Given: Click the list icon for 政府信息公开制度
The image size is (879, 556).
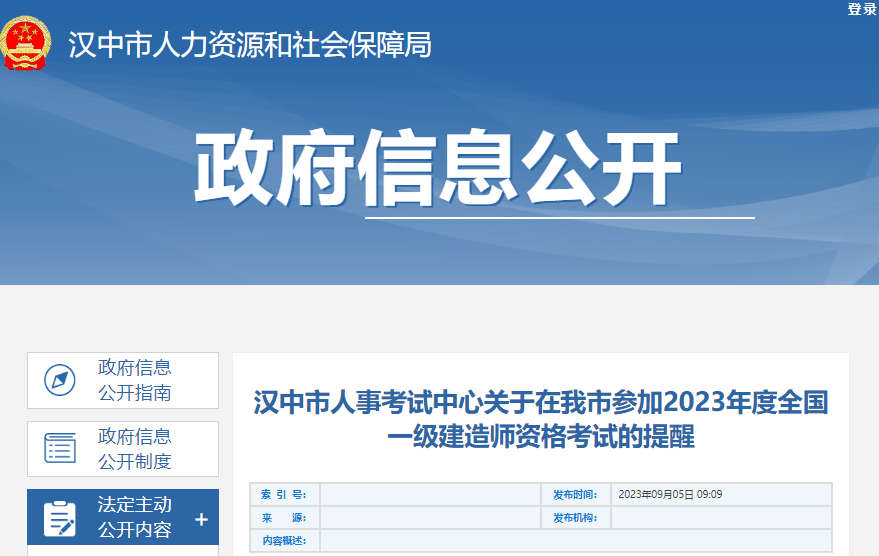Looking at the screenshot, I should (x=60, y=448).
